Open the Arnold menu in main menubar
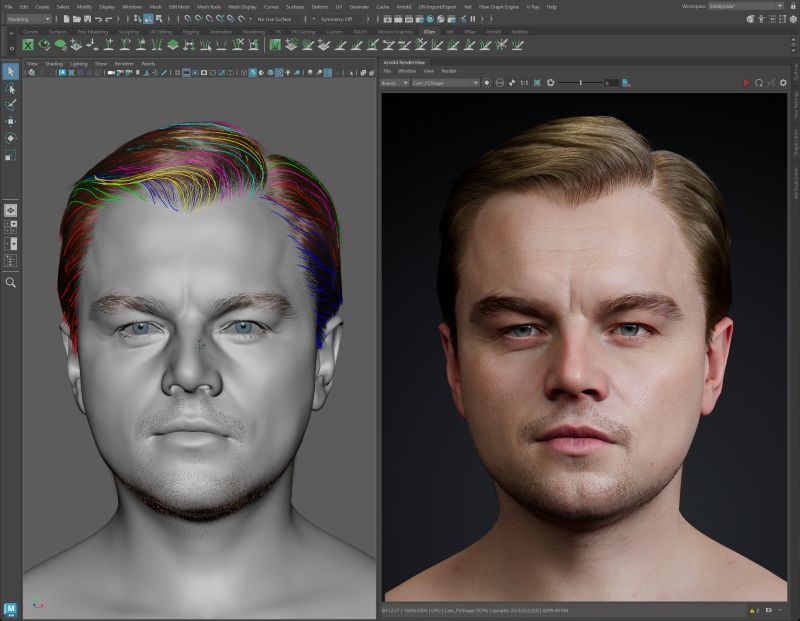Viewport: 800px width, 621px height. click(404, 7)
